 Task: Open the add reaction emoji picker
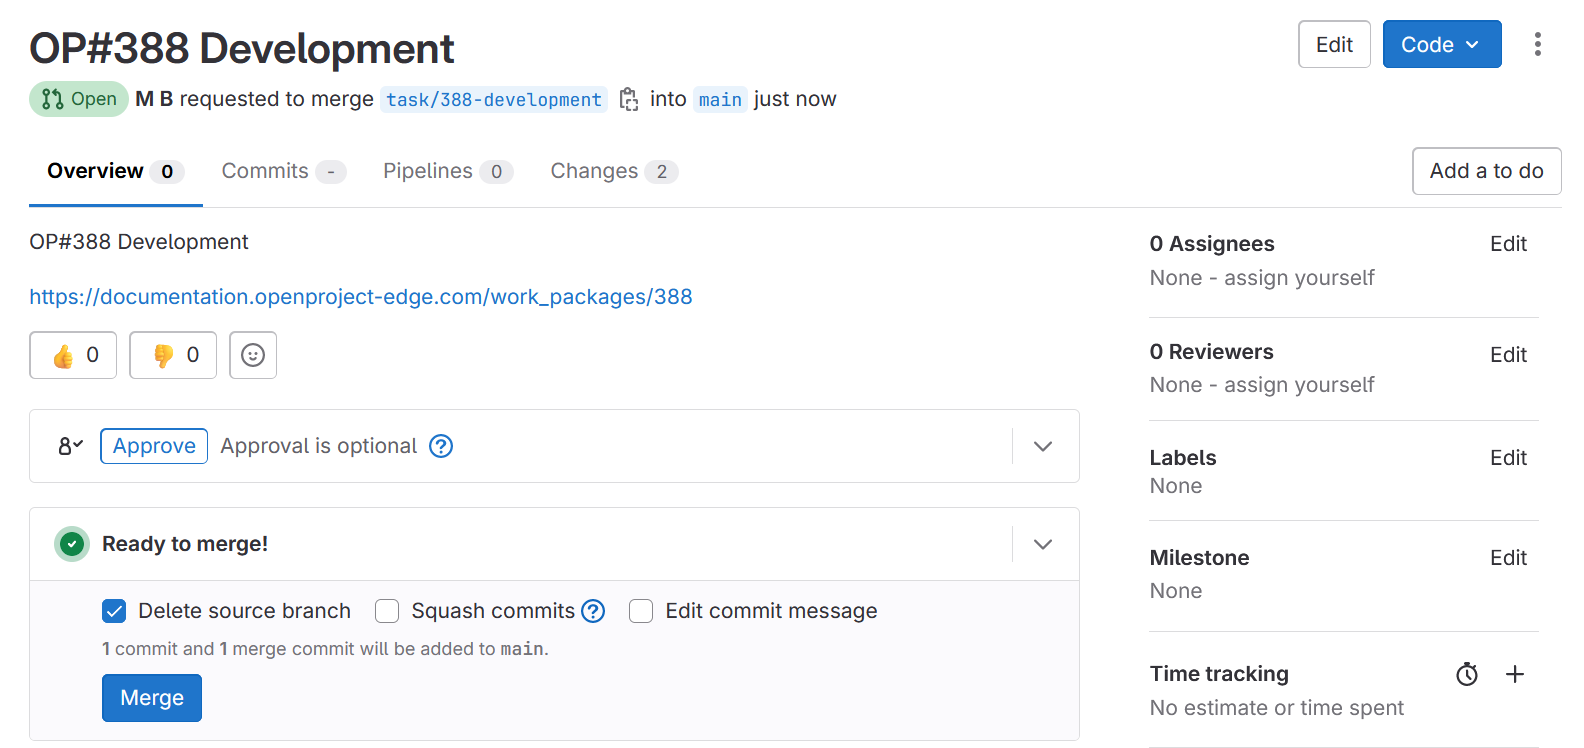tap(253, 355)
